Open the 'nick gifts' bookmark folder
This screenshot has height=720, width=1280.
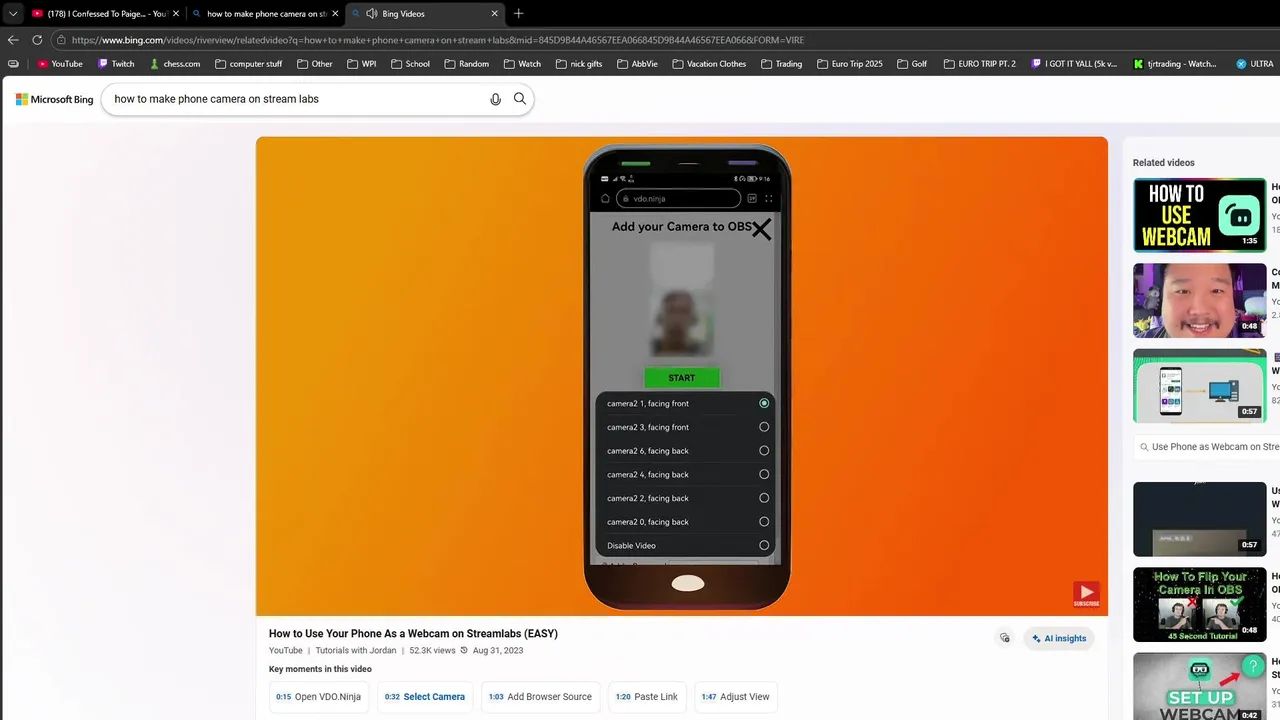point(578,64)
